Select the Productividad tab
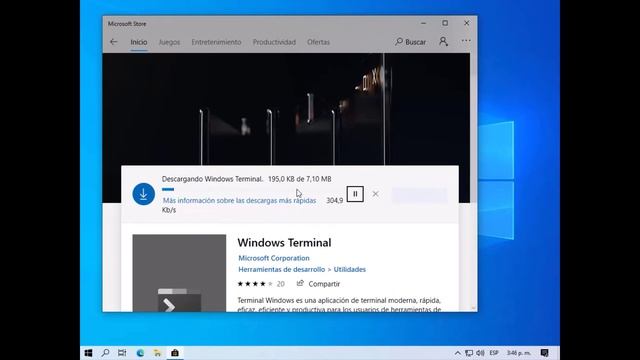 click(x=274, y=42)
